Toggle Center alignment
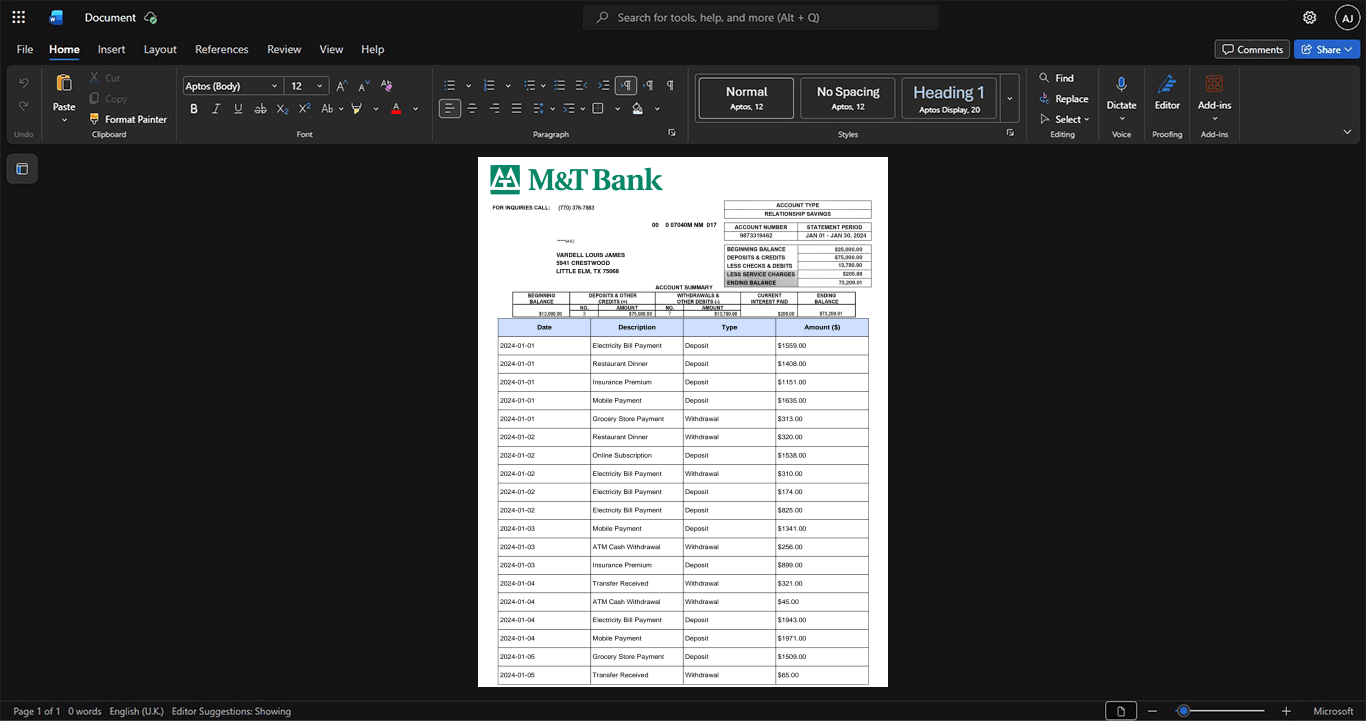Screen dimensions: 1366x721 (x=472, y=108)
